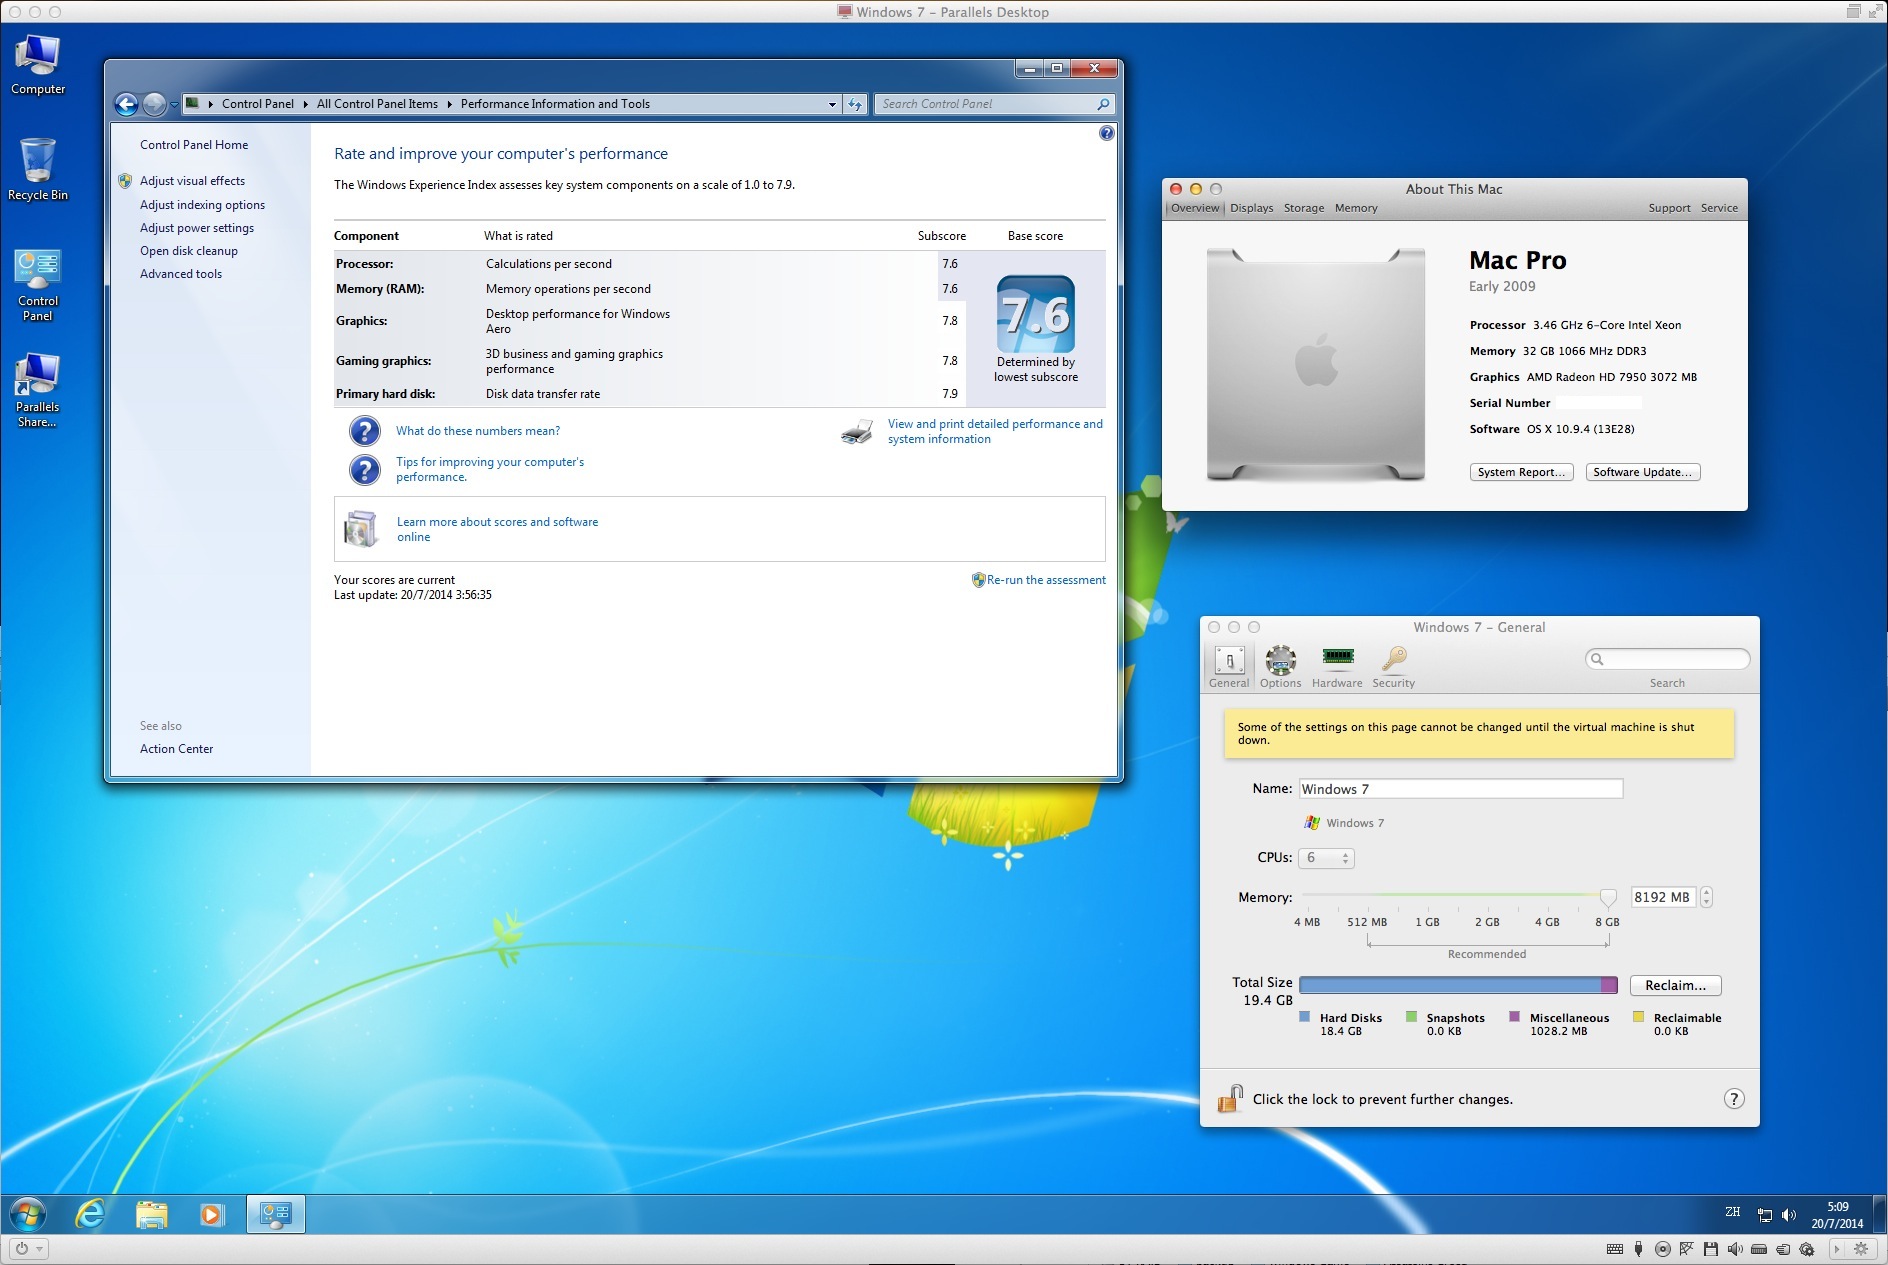Open 'Tips for improving your computer's performance'
1888x1265 pixels.
[490, 469]
